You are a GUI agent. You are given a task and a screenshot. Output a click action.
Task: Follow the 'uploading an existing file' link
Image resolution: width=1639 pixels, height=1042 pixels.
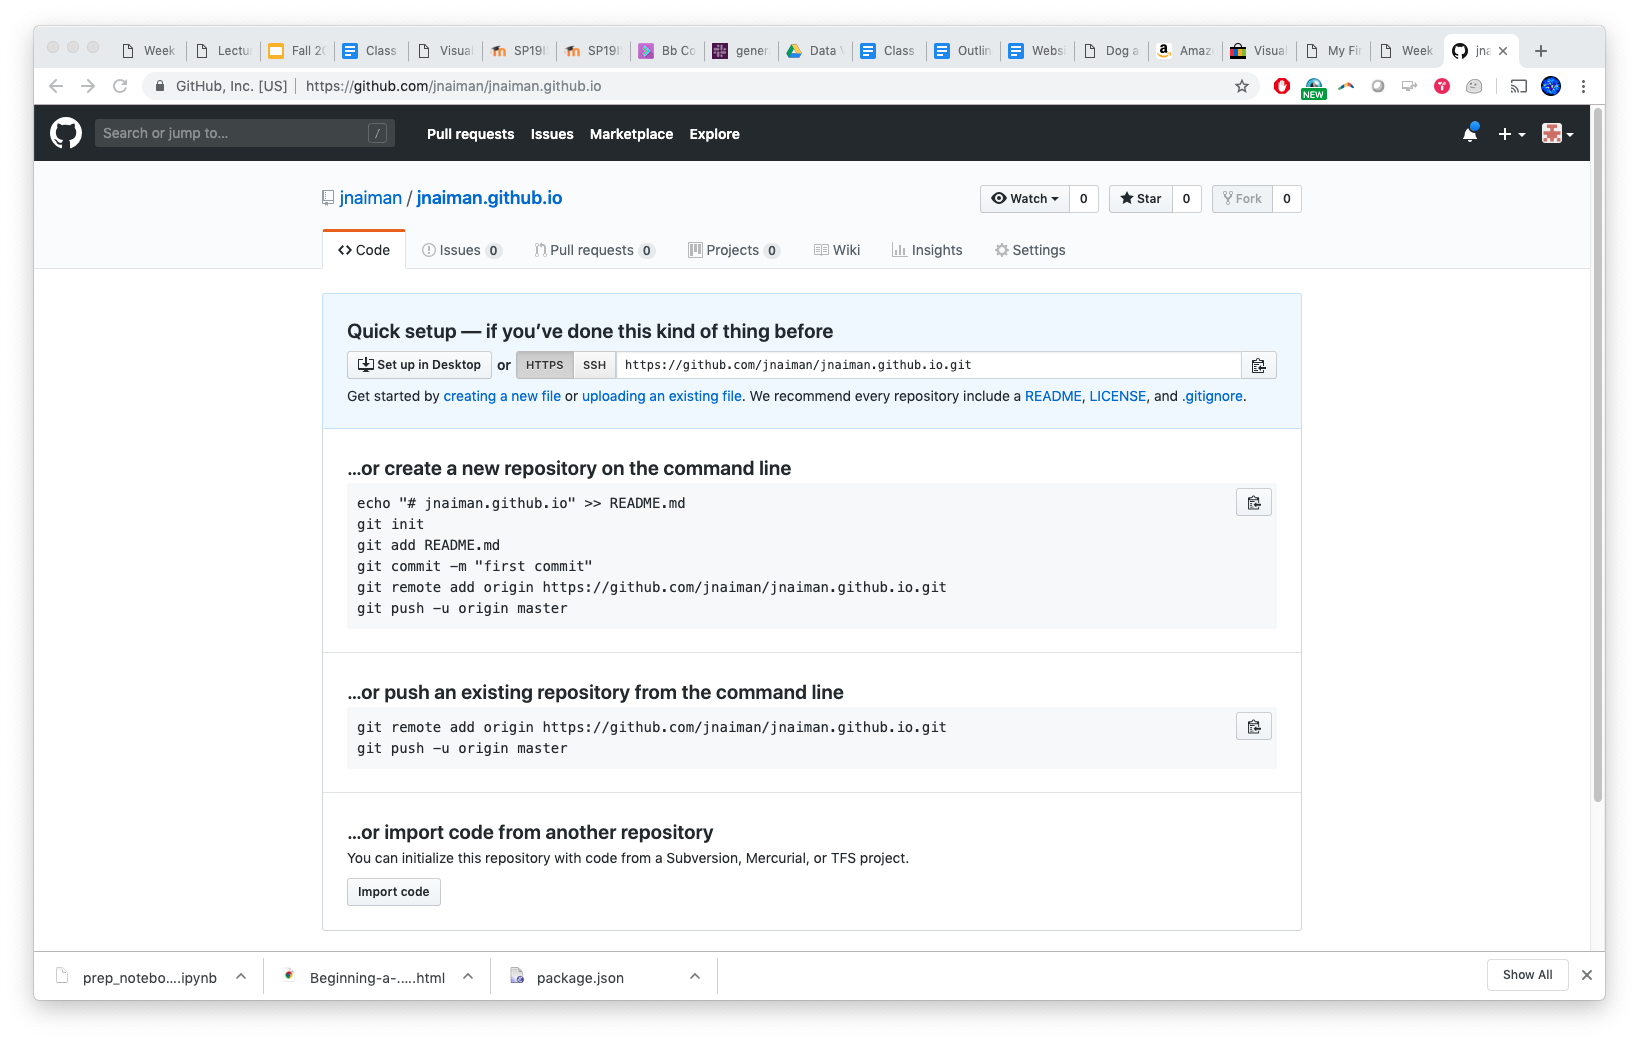[662, 396]
